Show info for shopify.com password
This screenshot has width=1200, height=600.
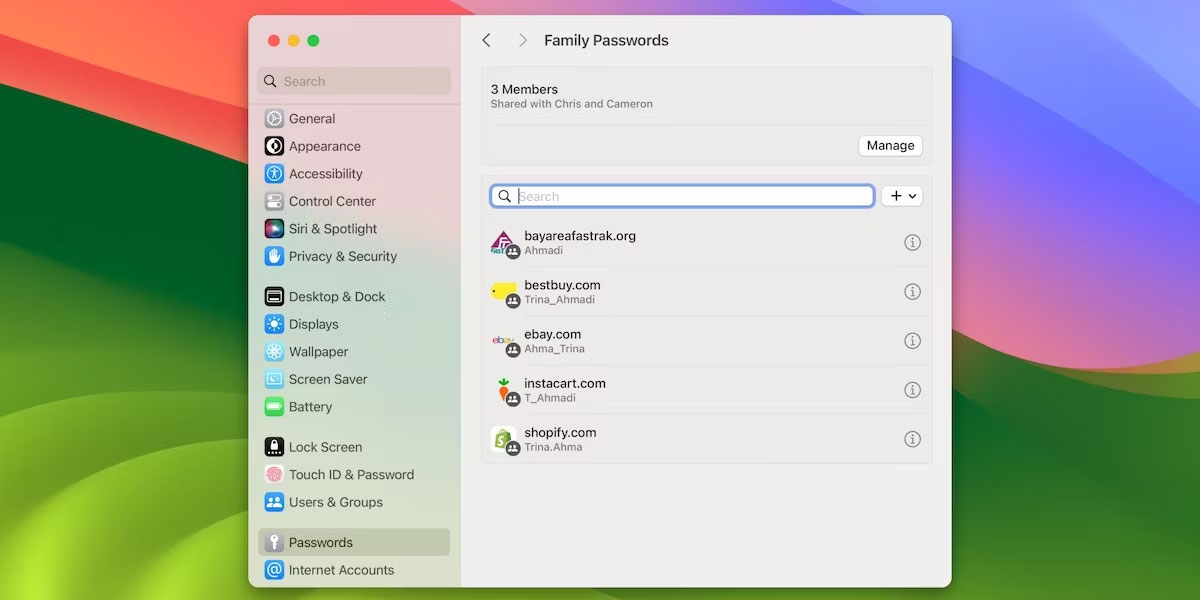912,439
